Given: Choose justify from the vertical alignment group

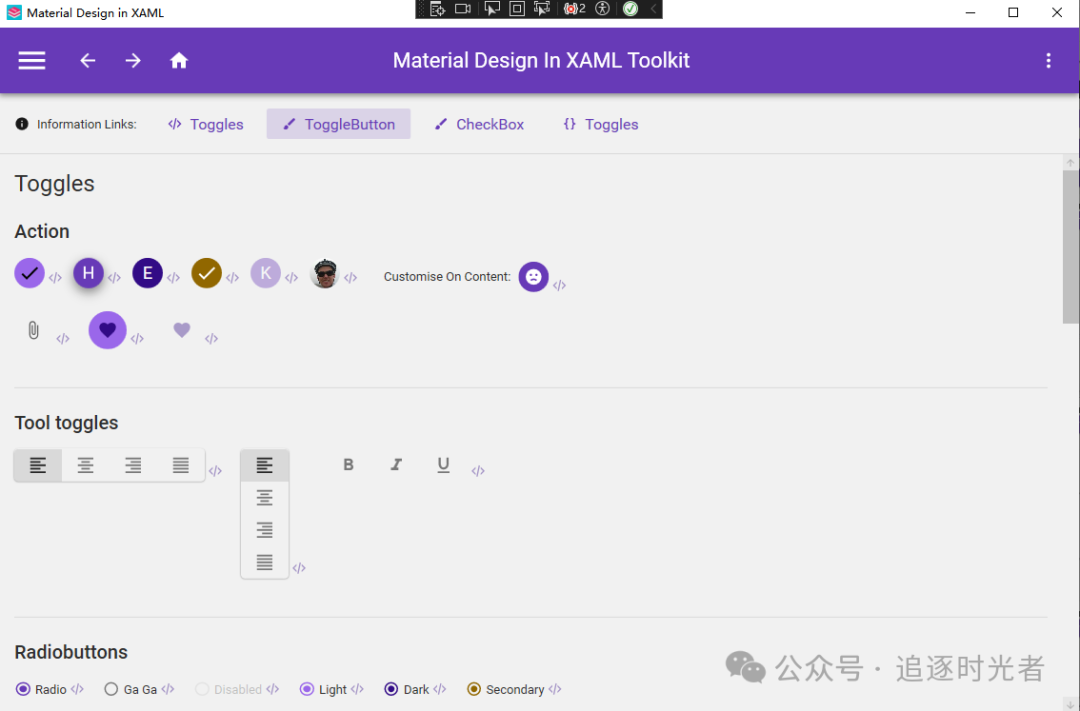Looking at the screenshot, I should [264, 562].
